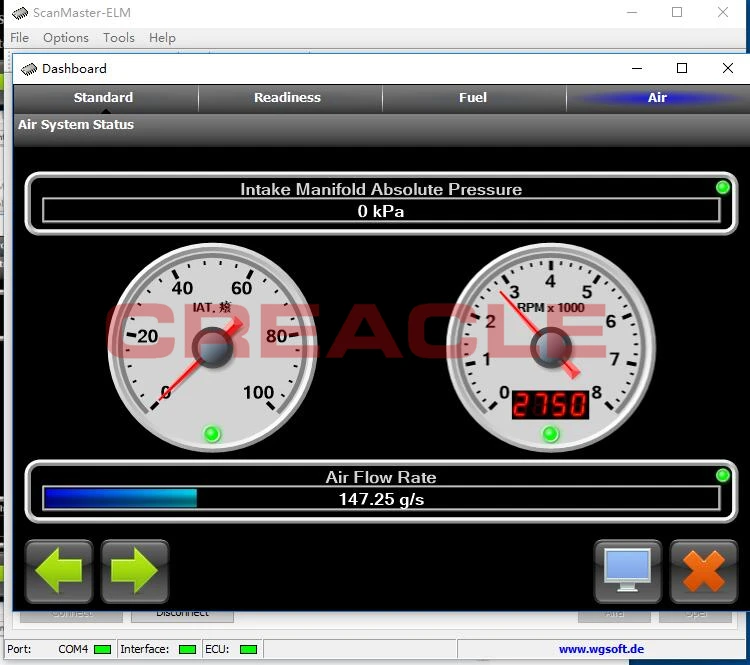Click the Interface green status indicator
The height and width of the screenshot is (665, 750).
click(x=187, y=650)
